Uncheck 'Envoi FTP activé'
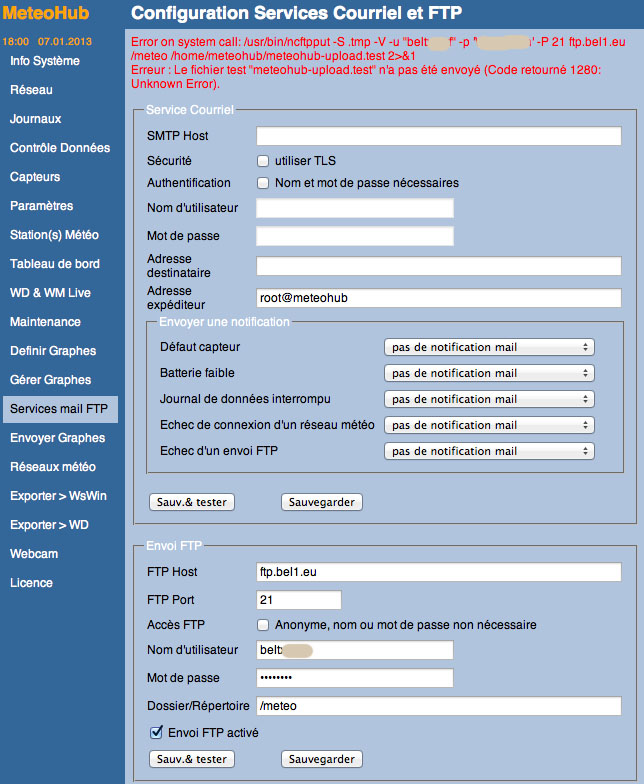 coord(155,733)
